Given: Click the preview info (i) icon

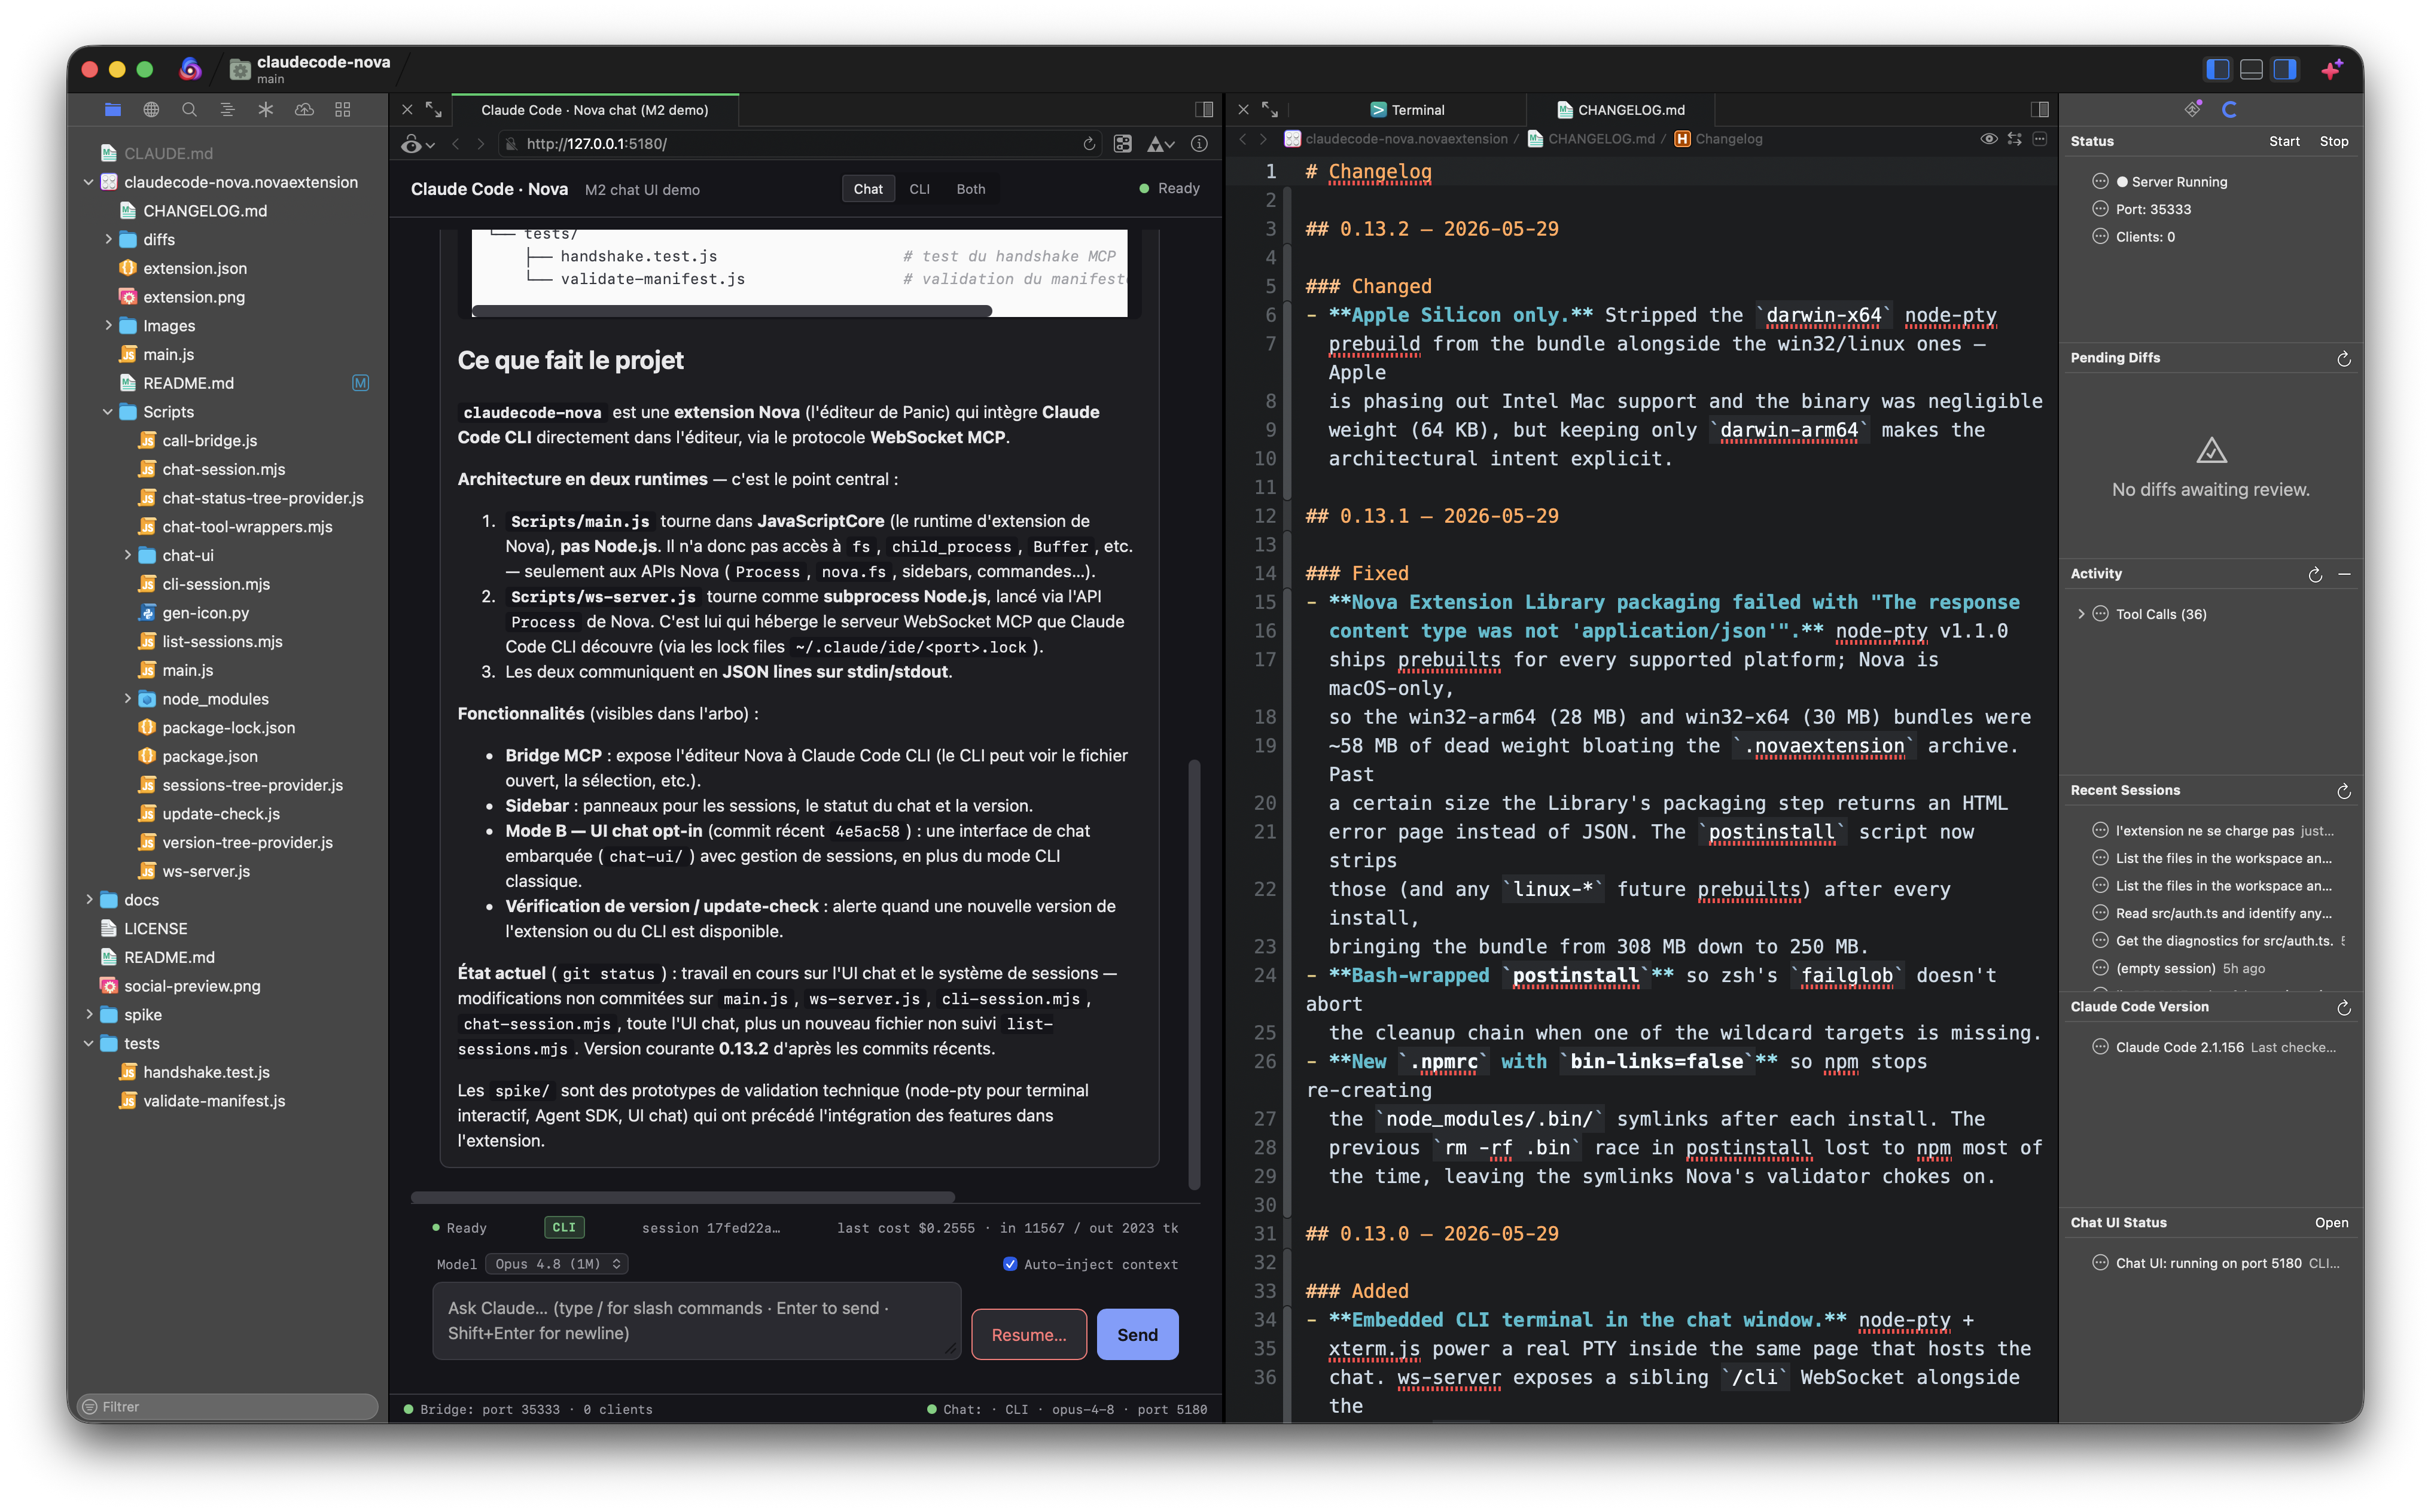Looking at the screenshot, I should pos(1199,144).
